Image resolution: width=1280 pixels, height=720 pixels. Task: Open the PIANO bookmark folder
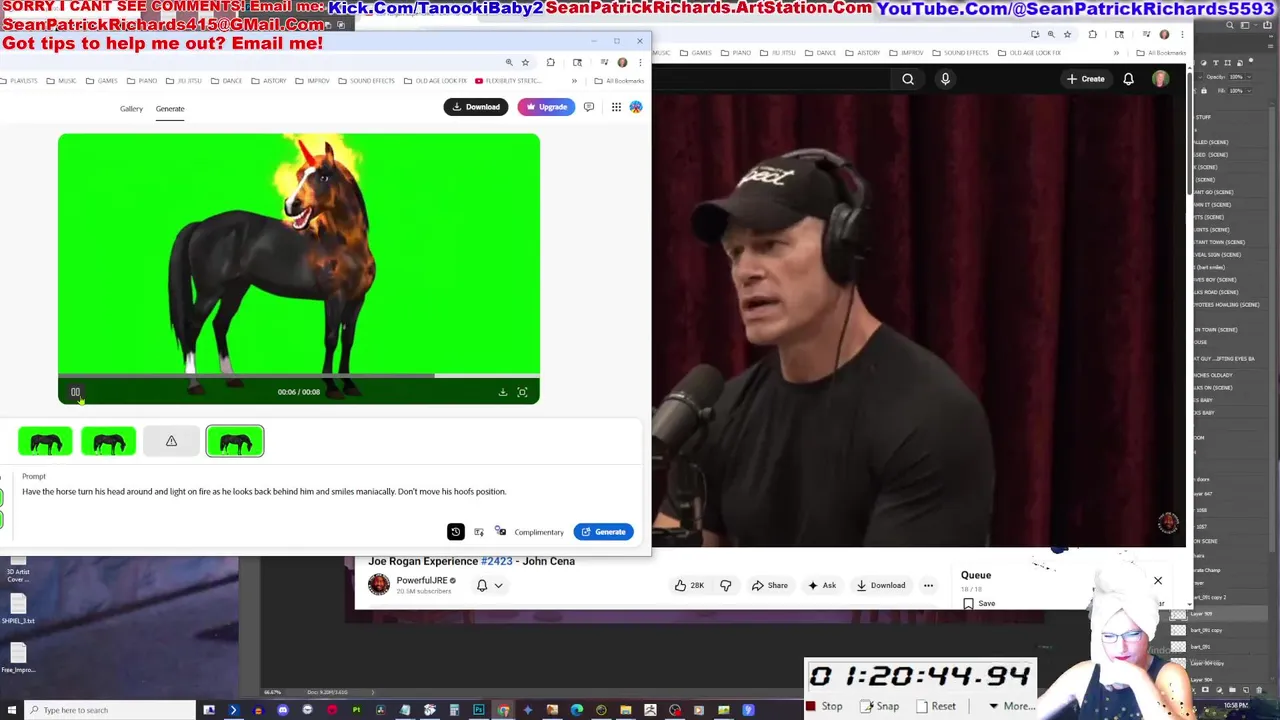142,81
